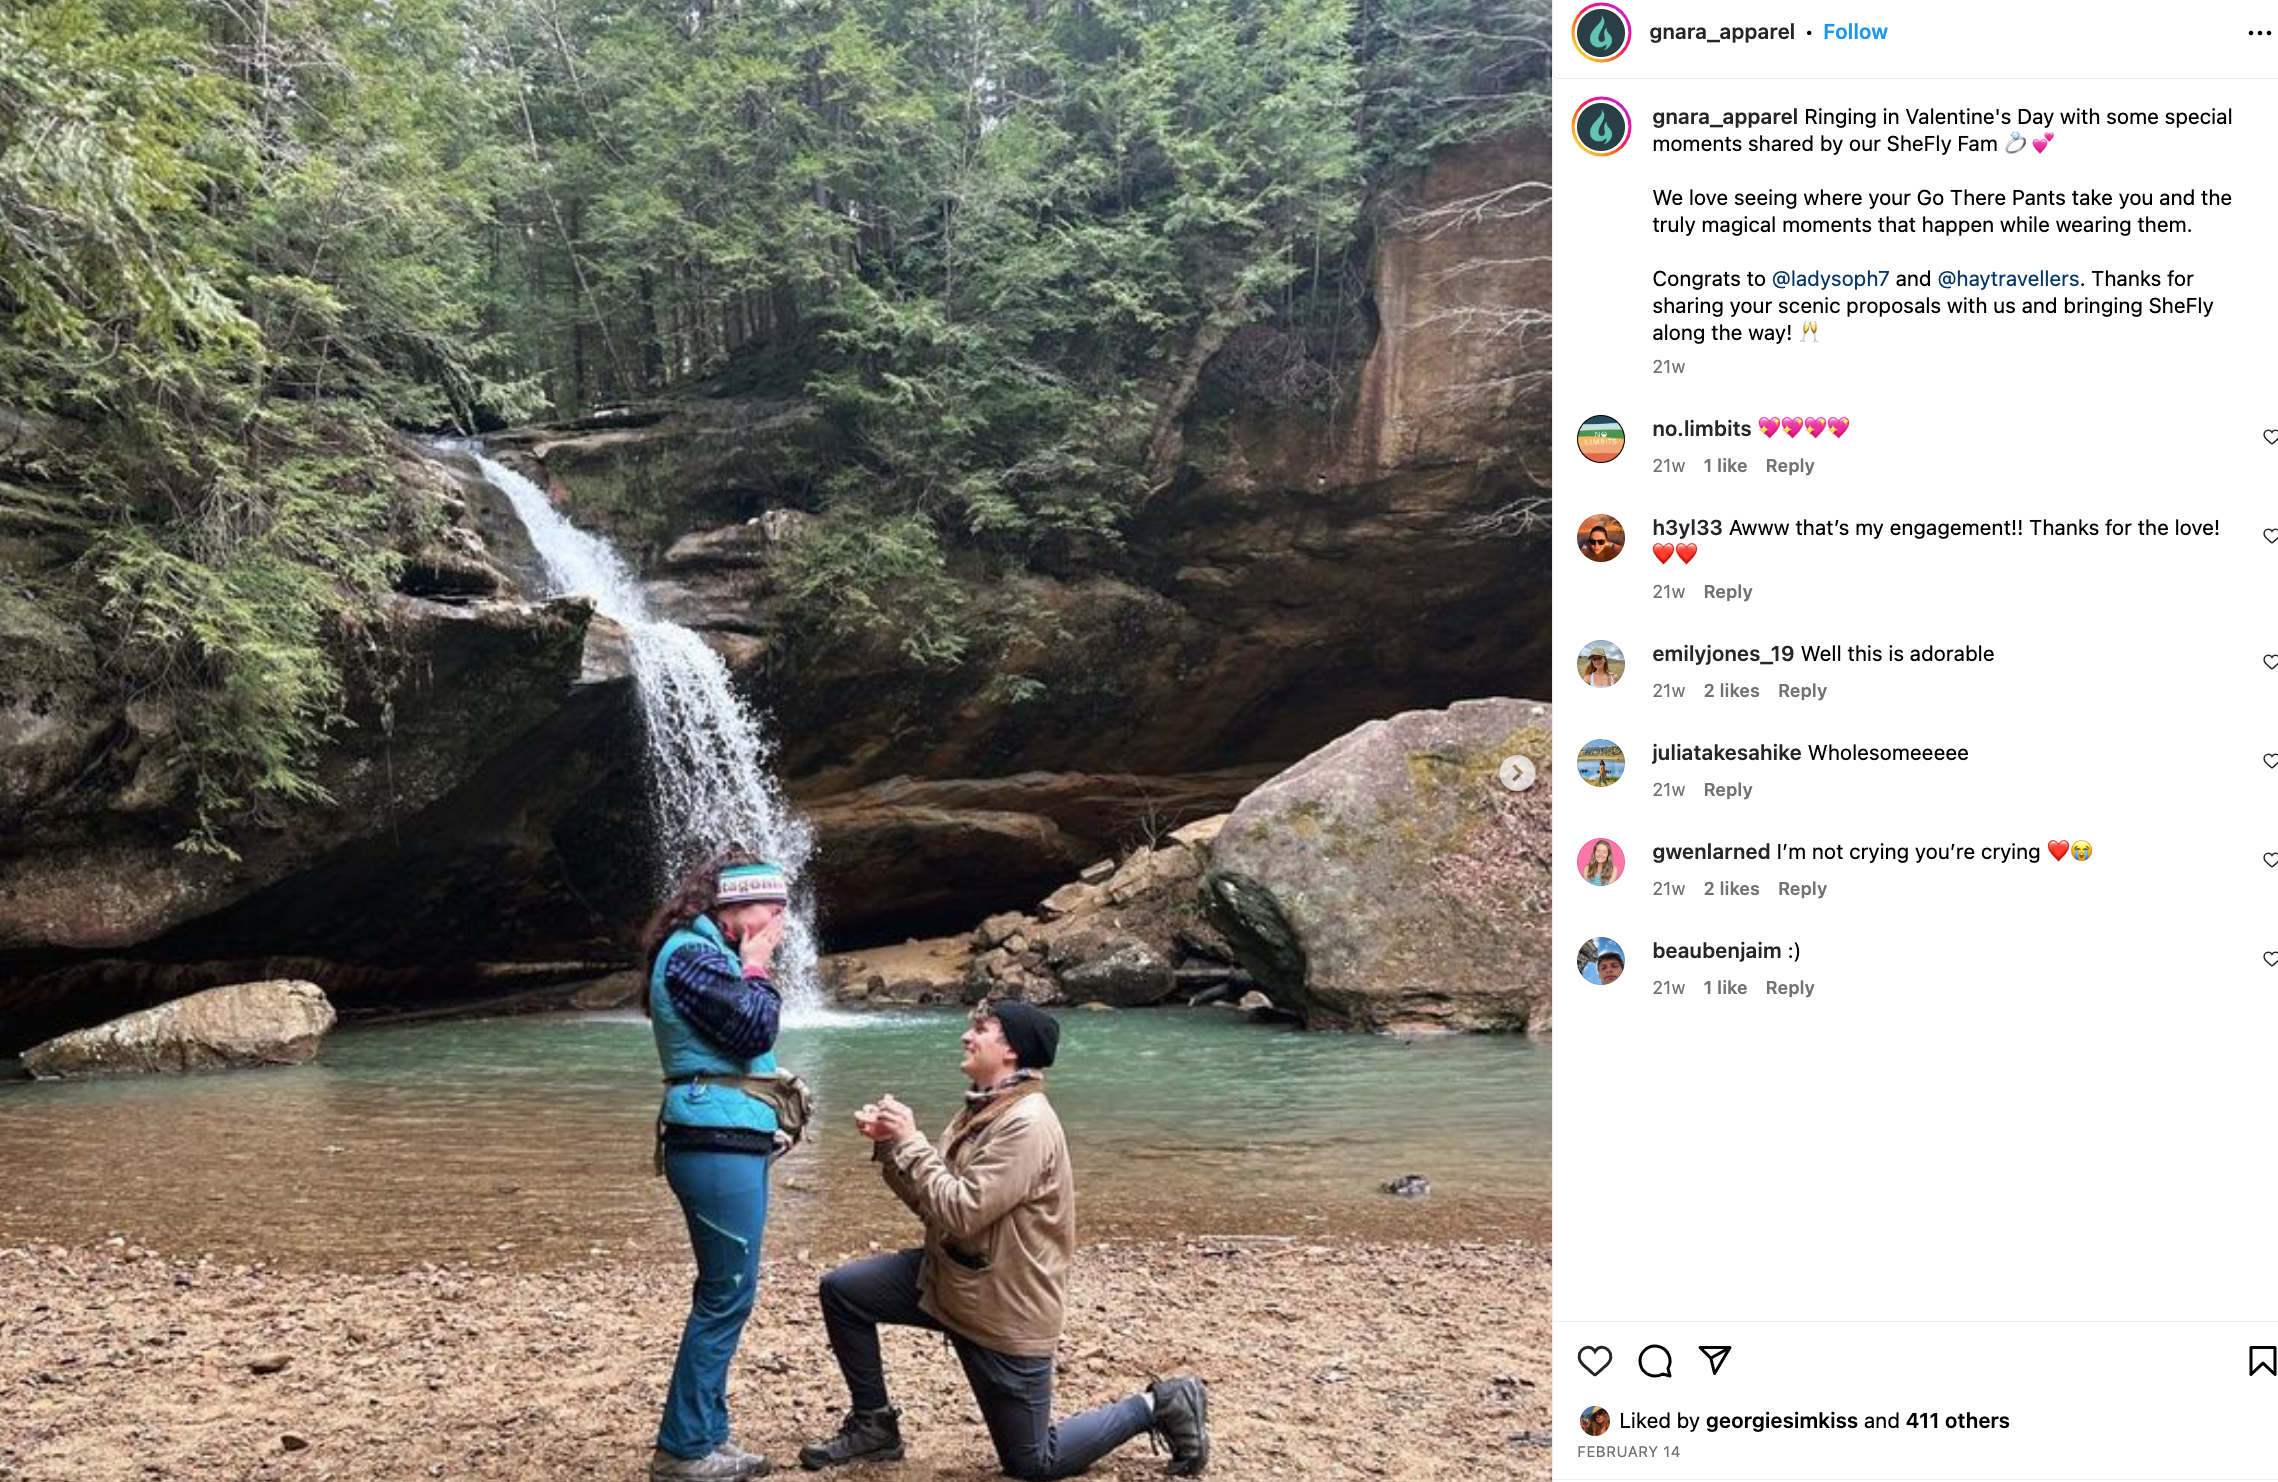The width and height of the screenshot is (2278, 1482).
Task: Follow gnara_apparel
Action: coord(1854,32)
